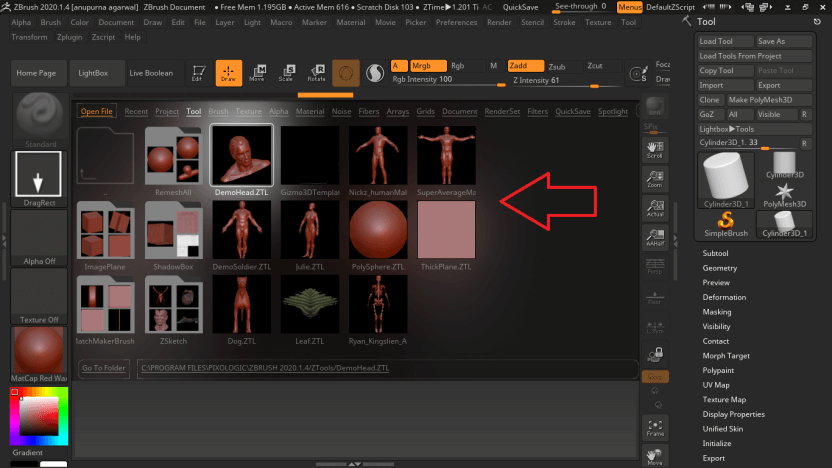Viewport: 832px width, 468px height.
Task: Click the lock icon in right shelf
Action: click(x=655, y=355)
